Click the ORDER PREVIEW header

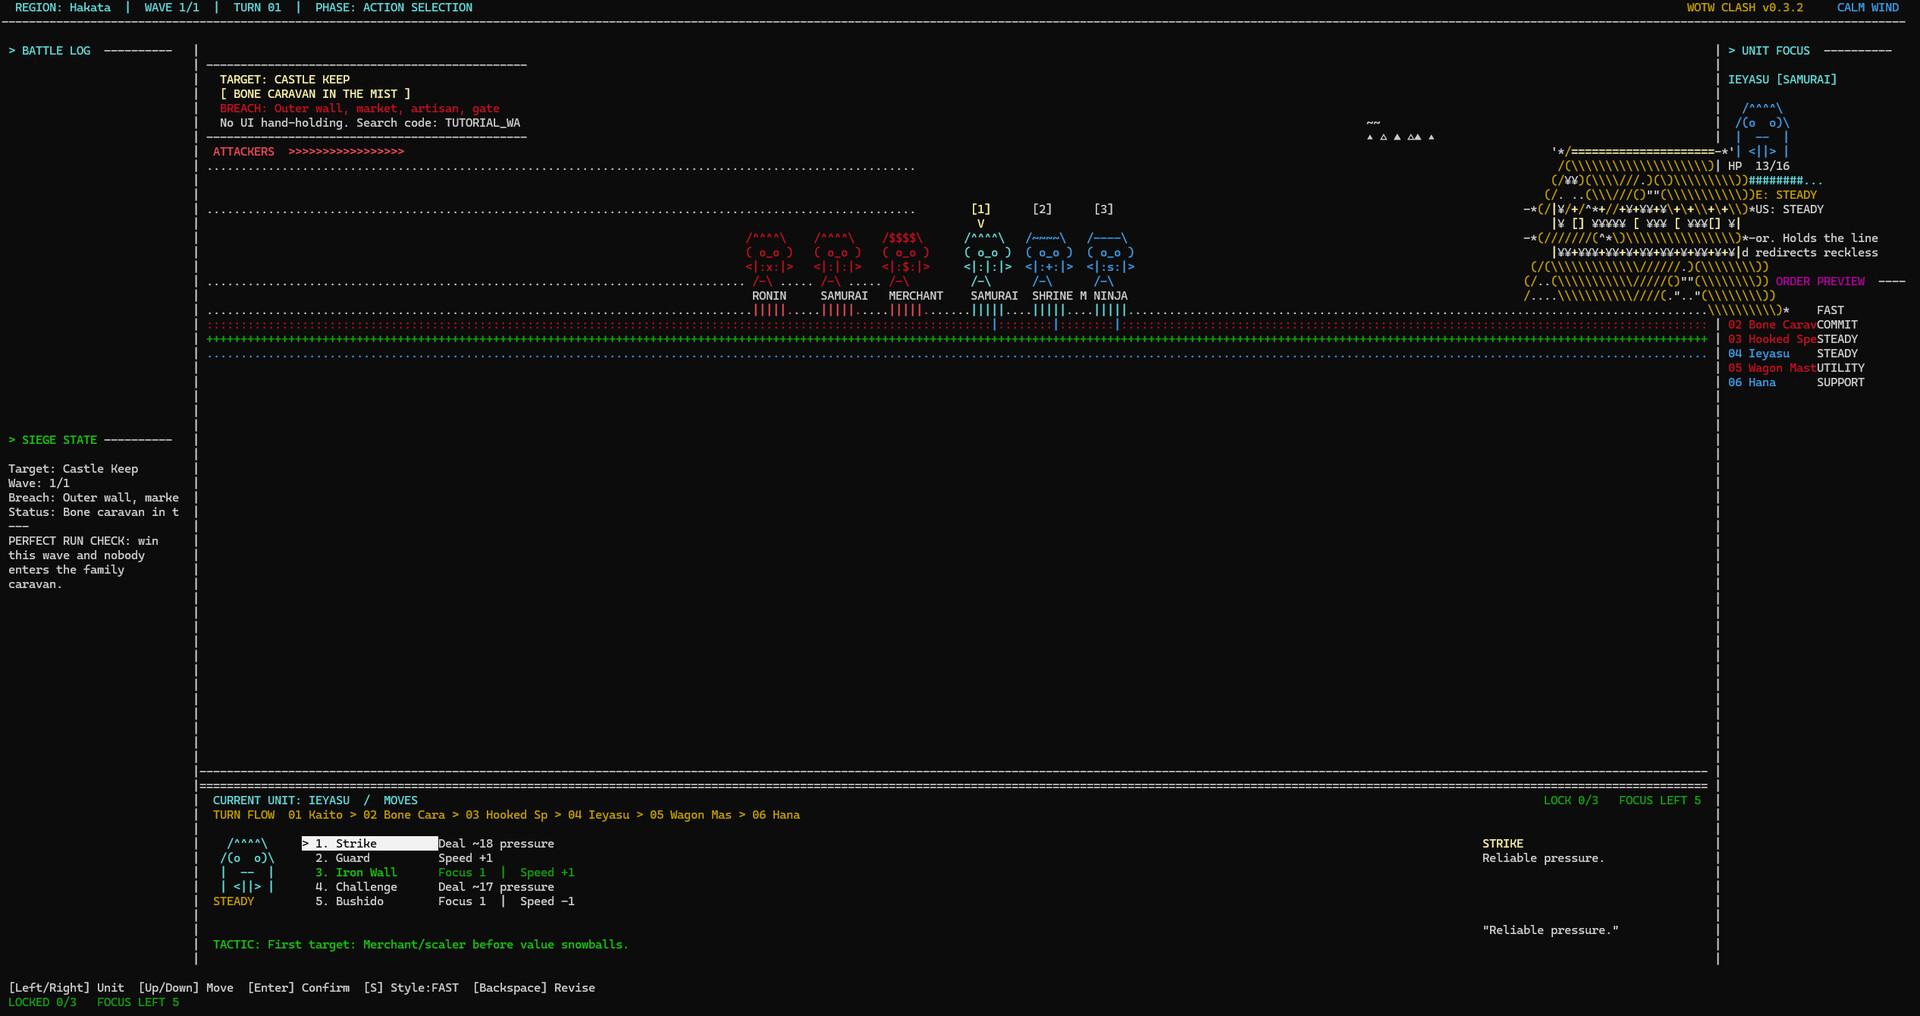click(x=1820, y=282)
